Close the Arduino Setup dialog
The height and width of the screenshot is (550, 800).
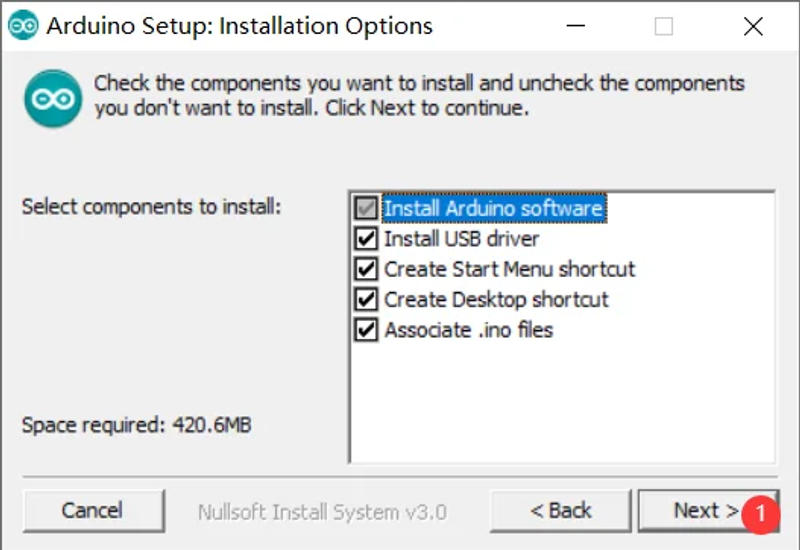pos(753,27)
